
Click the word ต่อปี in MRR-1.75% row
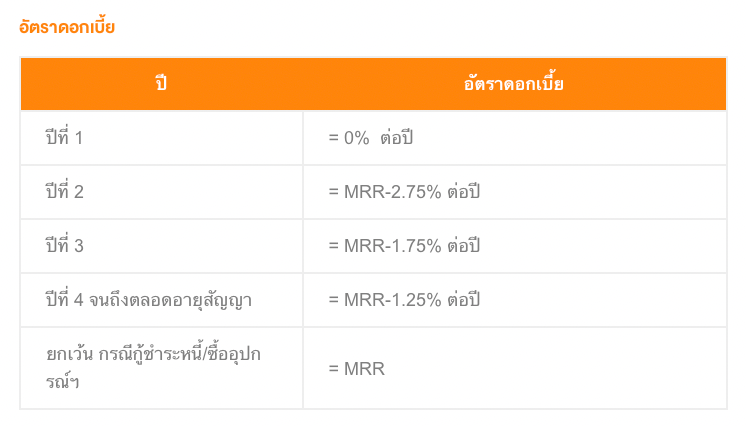coord(463,246)
